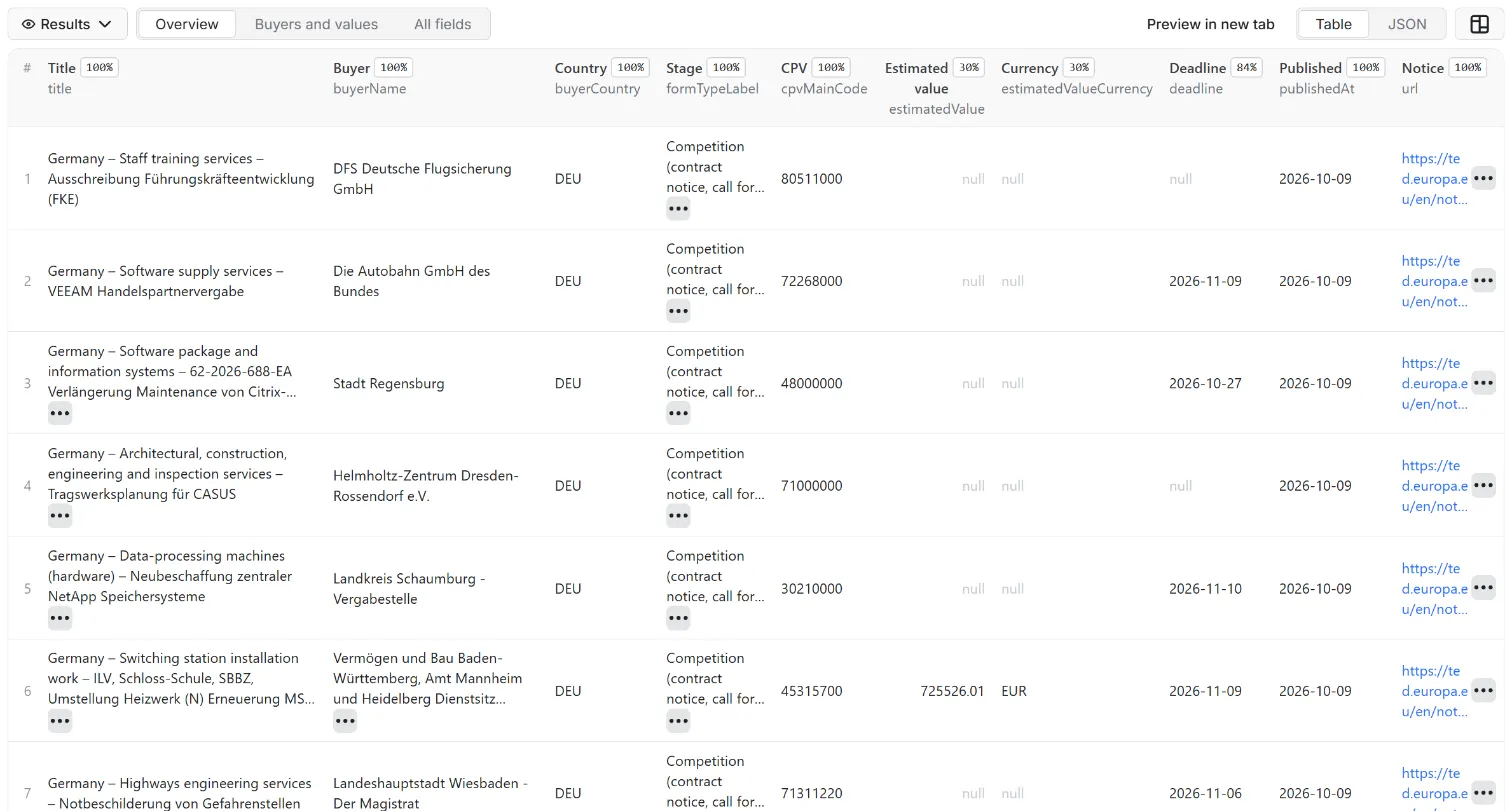Screen dimensions: 1512x811
Task: Click CPV code 80511000
Action: (x=811, y=179)
